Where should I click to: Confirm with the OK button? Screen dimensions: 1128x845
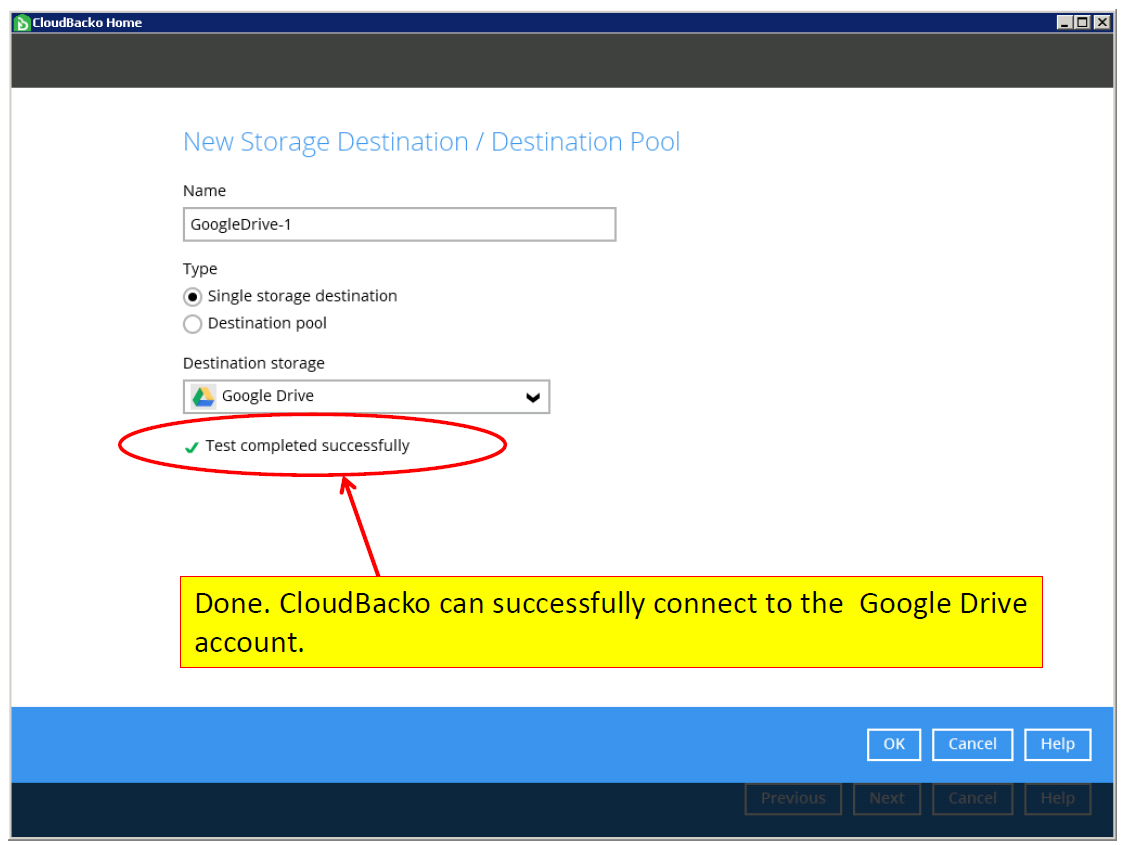[893, 744]
